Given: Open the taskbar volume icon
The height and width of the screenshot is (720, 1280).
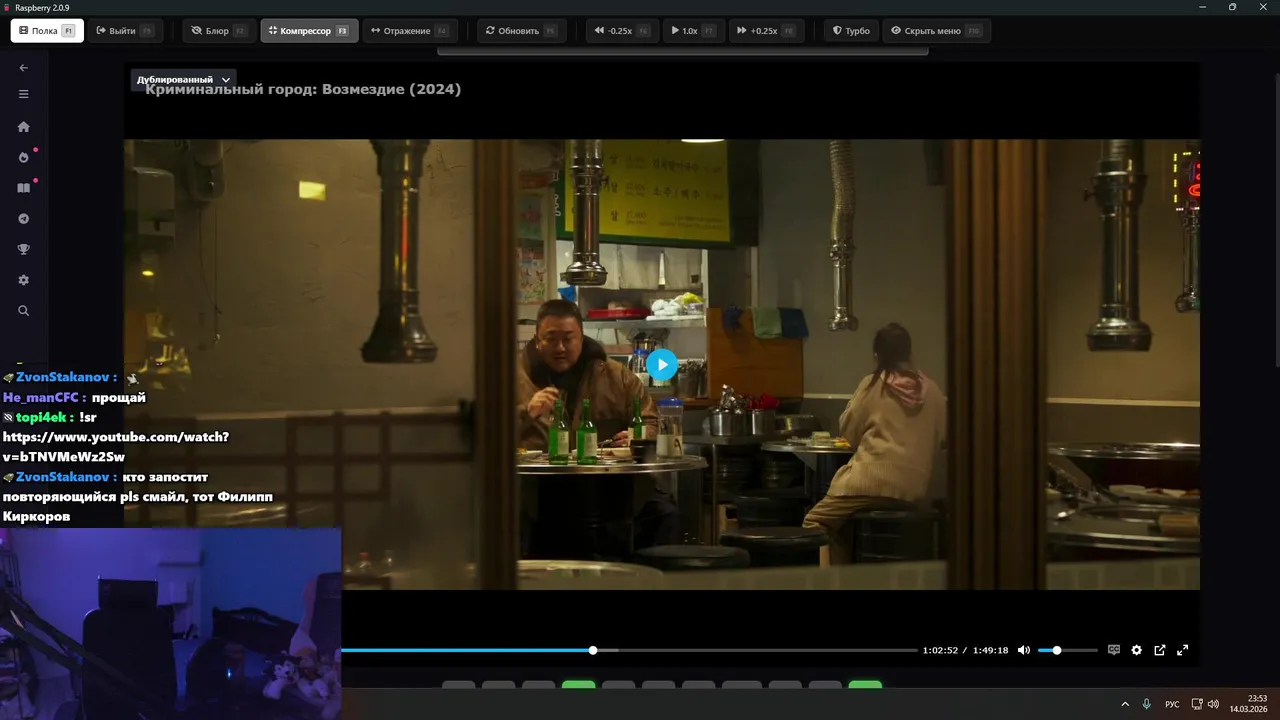Looking at the screenshot, I should point(1213,704).
